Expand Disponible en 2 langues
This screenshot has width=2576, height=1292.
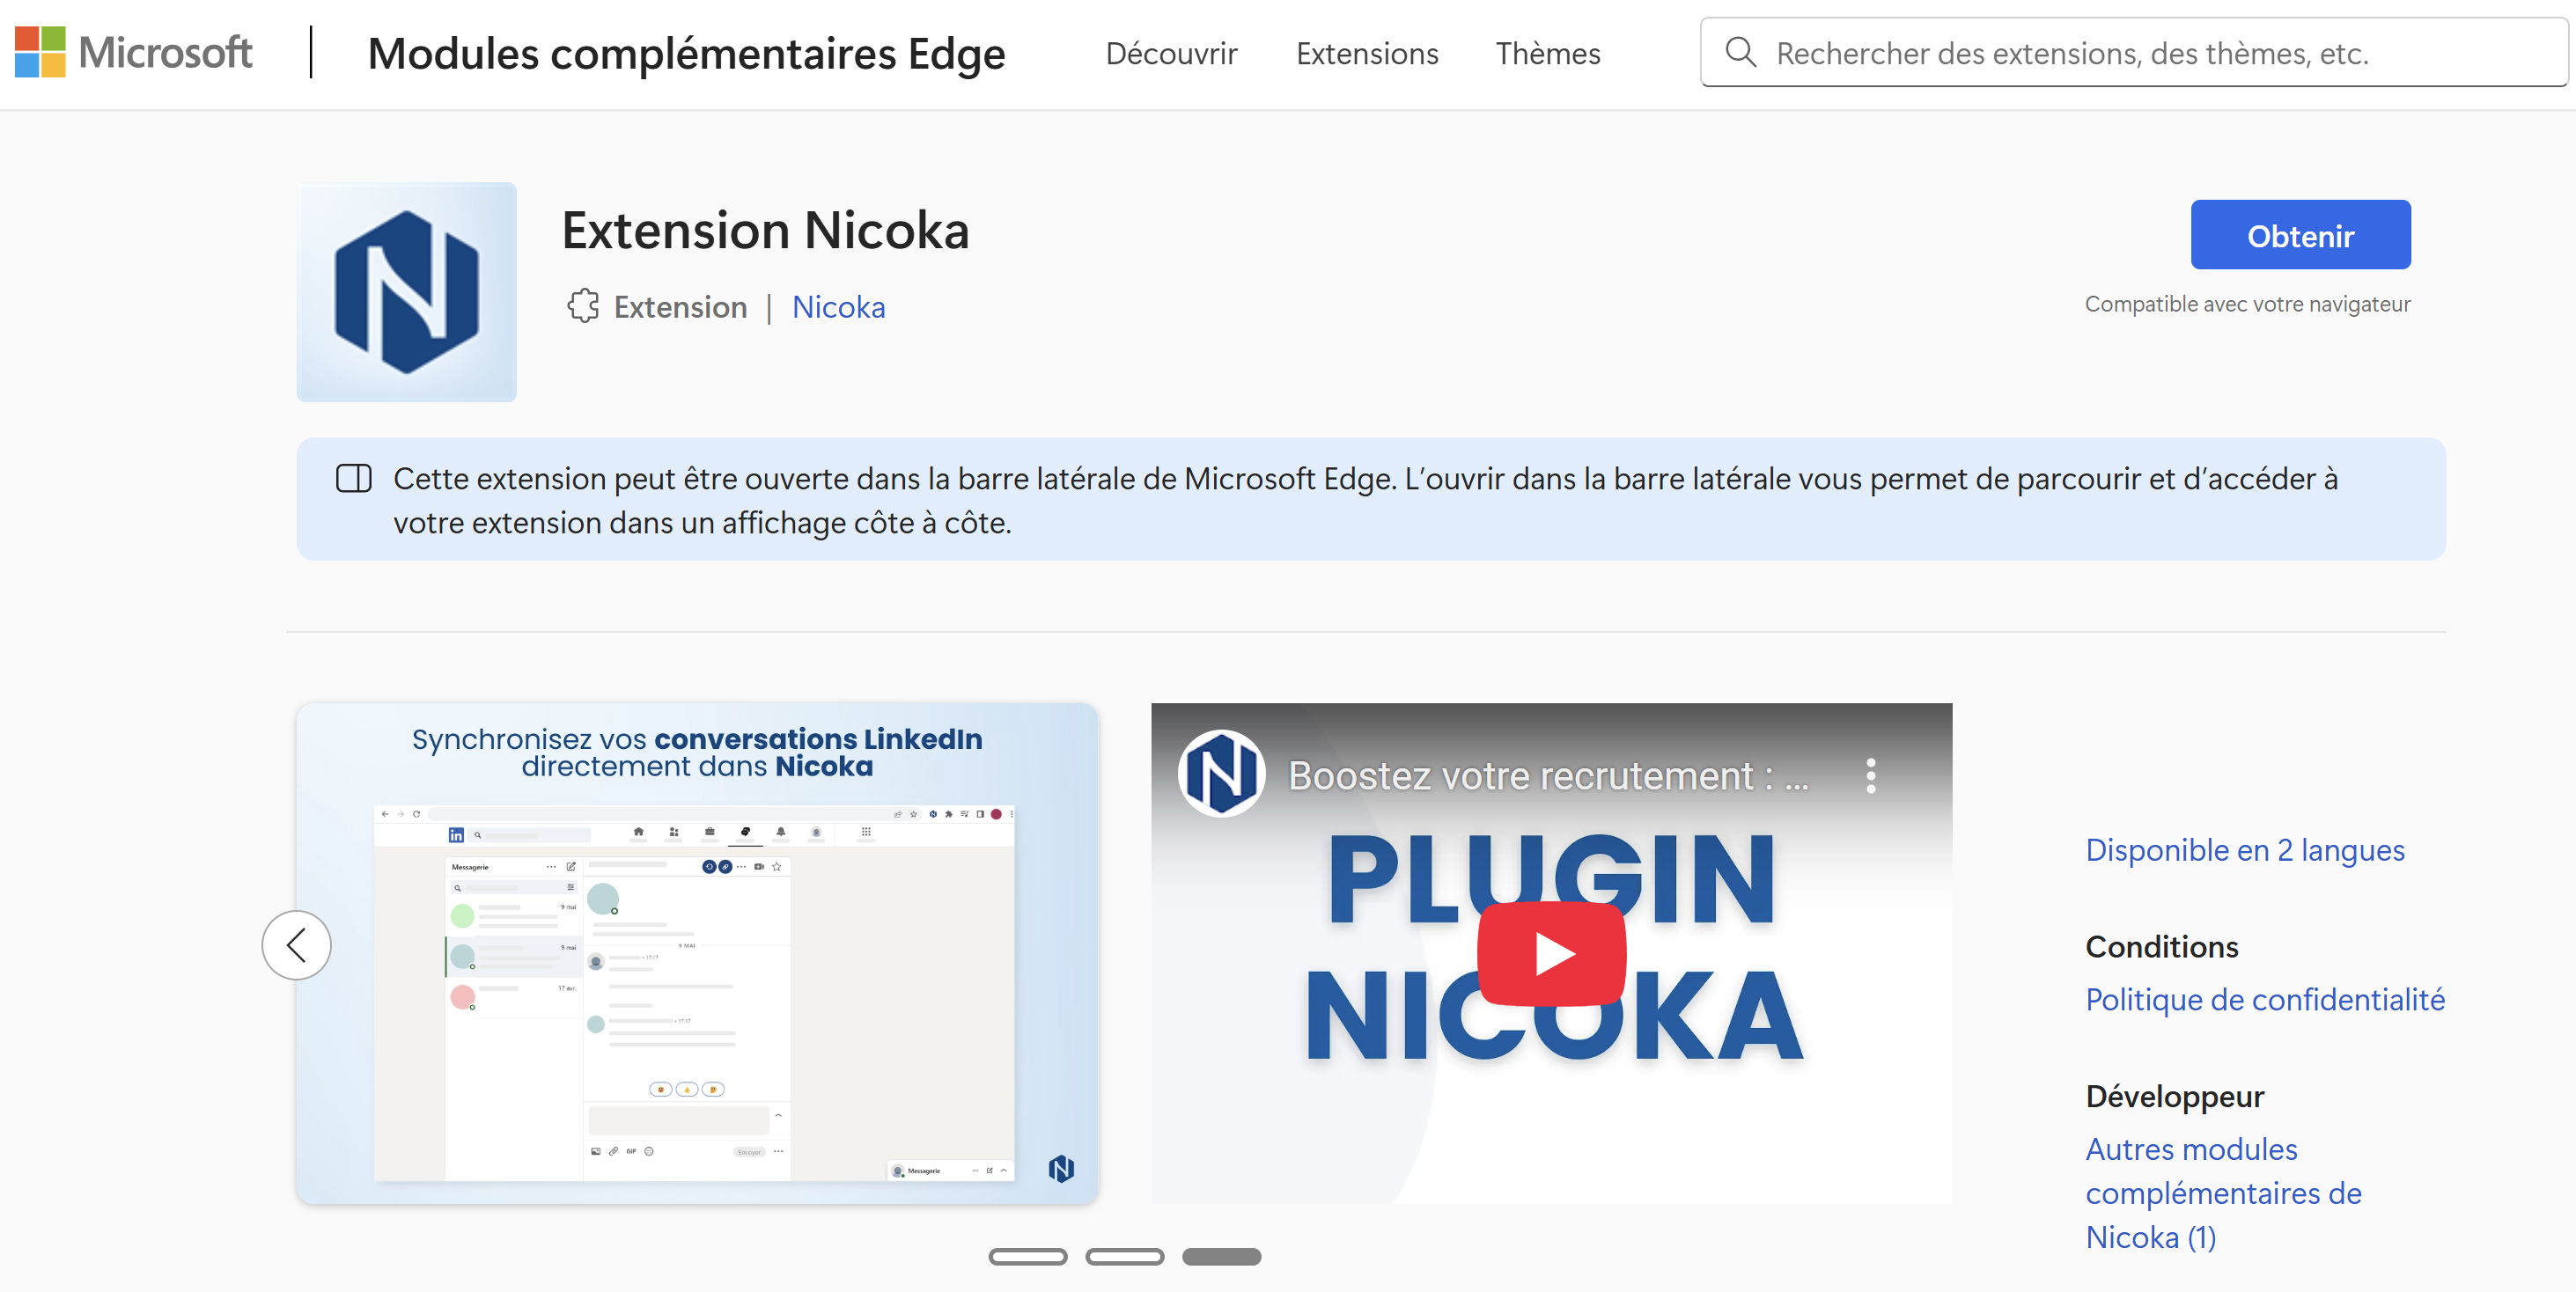[2244, 850]
